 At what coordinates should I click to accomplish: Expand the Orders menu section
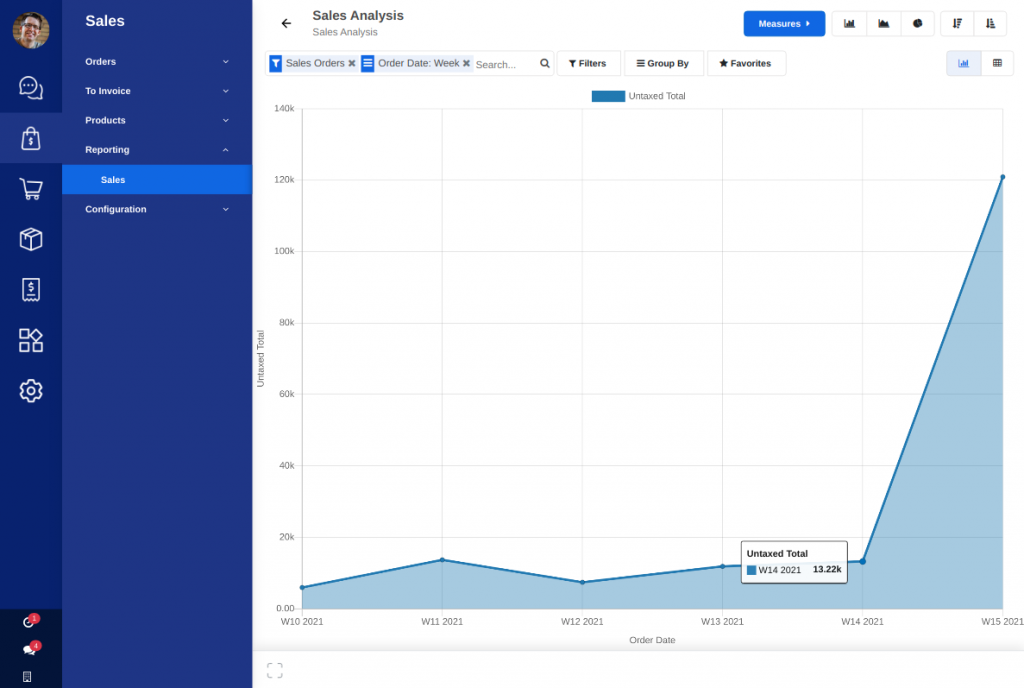tap(156, 62)
